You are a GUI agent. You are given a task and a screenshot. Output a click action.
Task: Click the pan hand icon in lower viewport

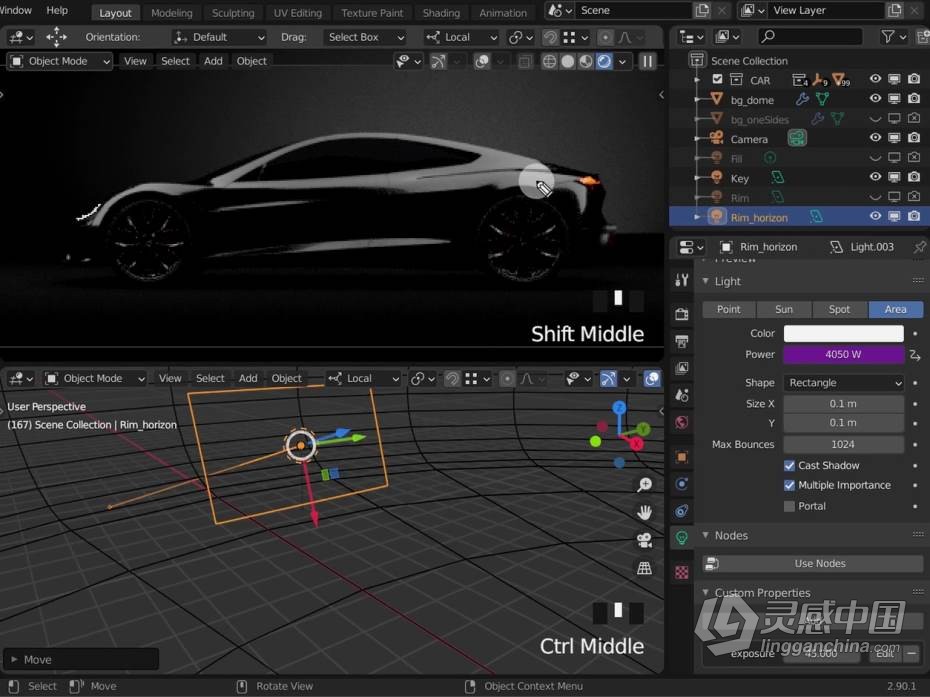coord(644,512)
